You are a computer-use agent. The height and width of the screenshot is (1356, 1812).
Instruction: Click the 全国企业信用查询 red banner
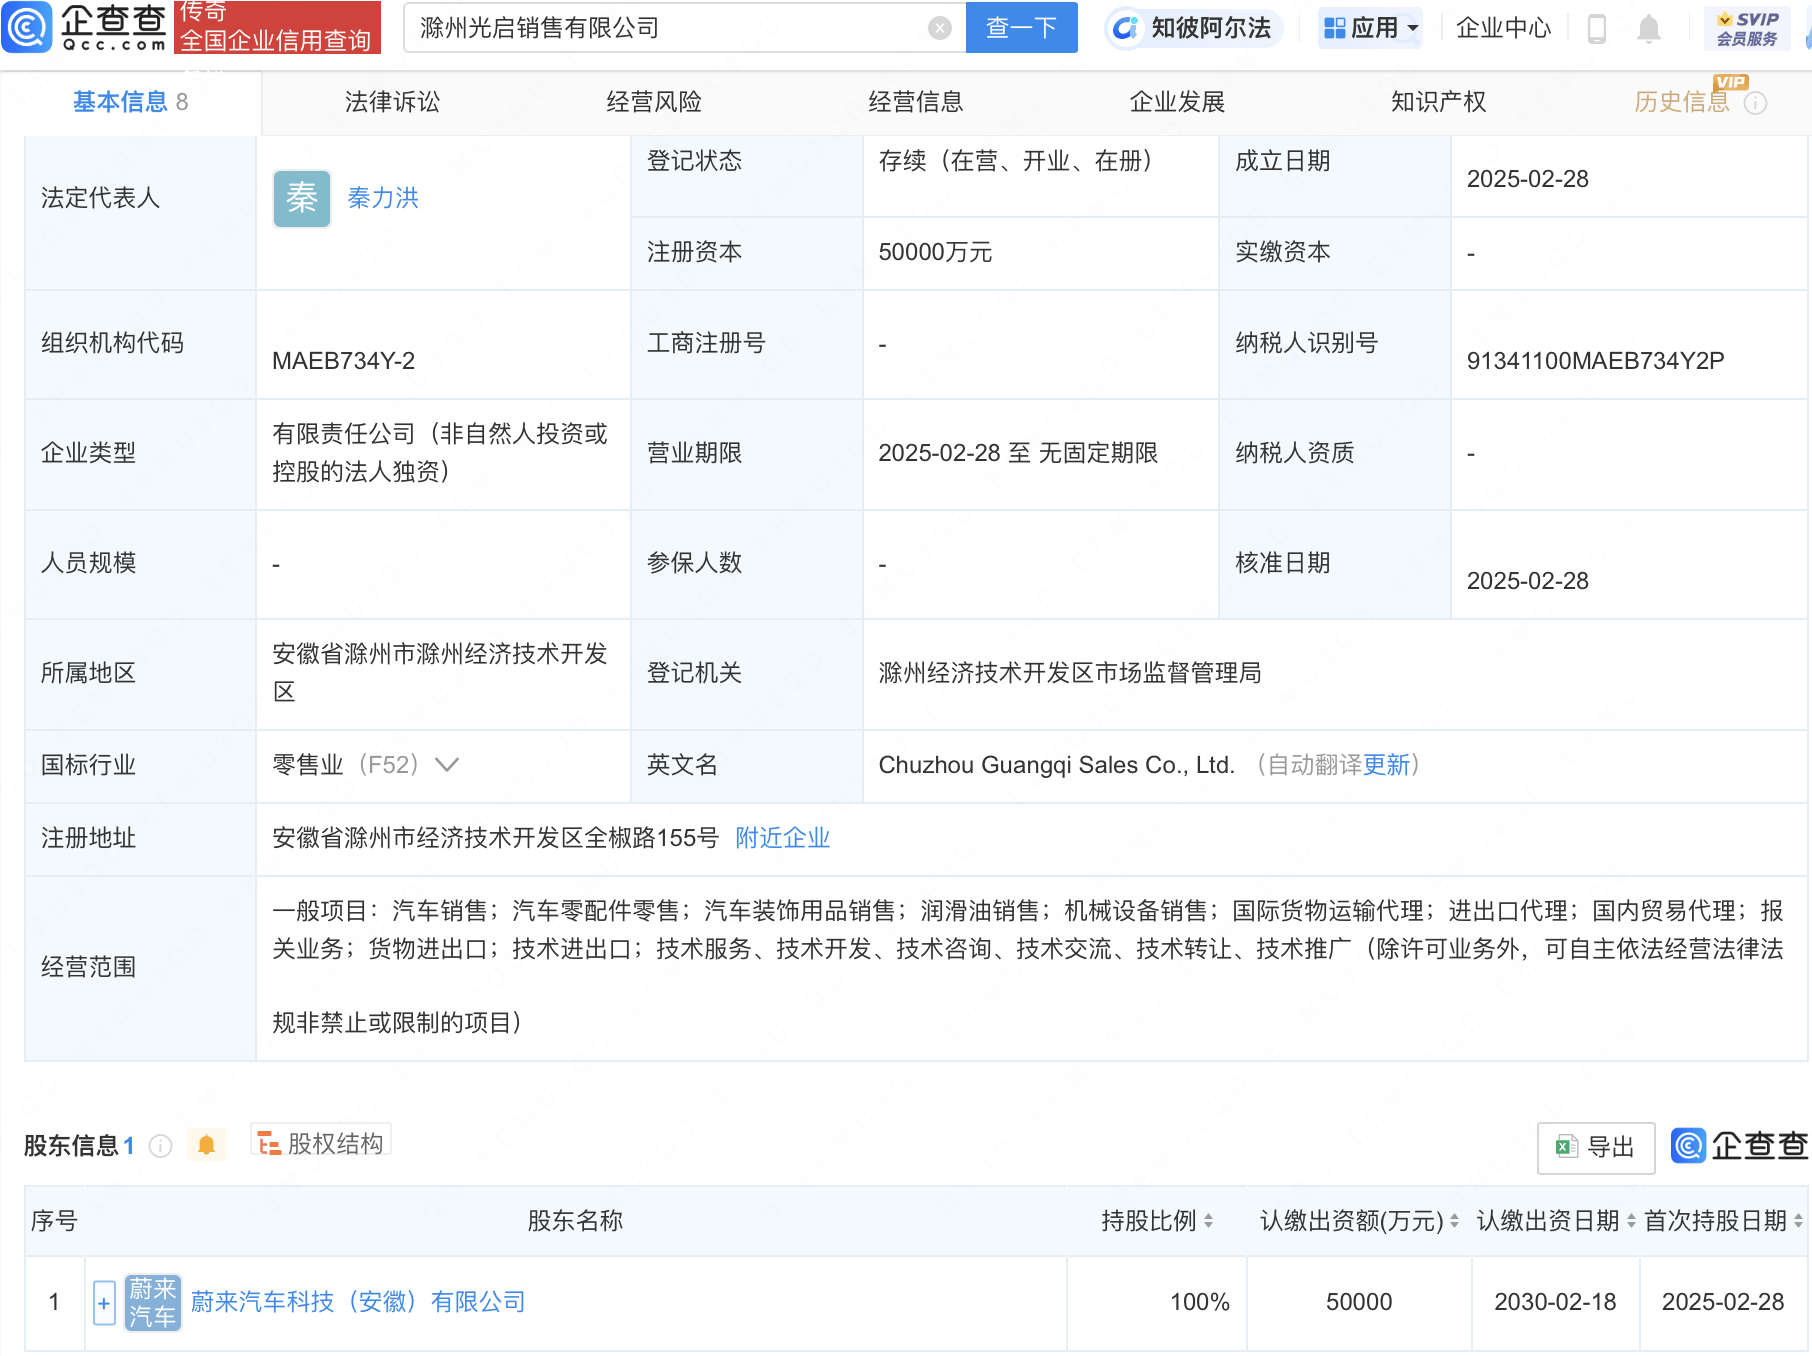point(277,28)
